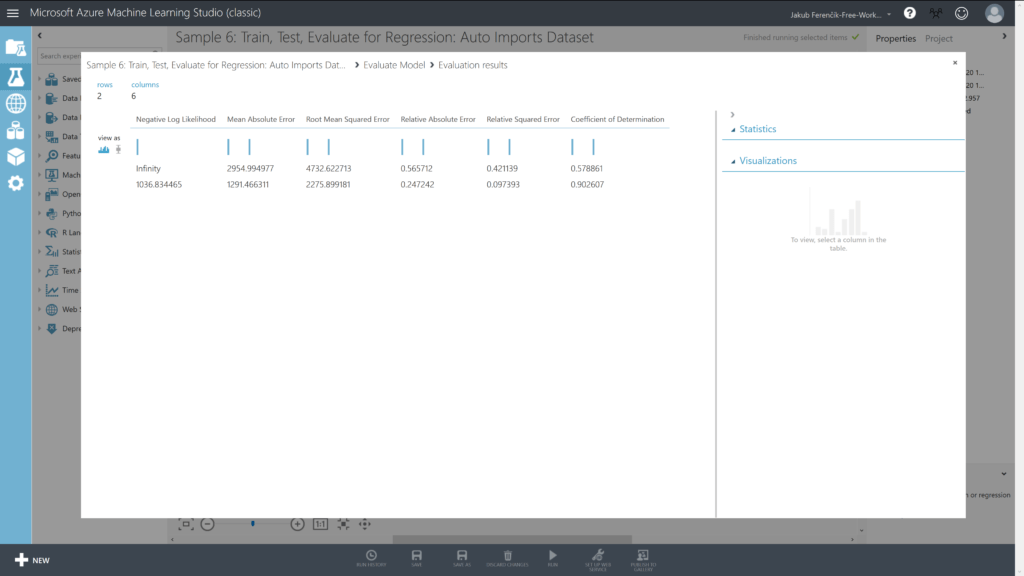
Task: Open the Web Services globe icon
Action: pyautogui.click(x=15, y=103)
